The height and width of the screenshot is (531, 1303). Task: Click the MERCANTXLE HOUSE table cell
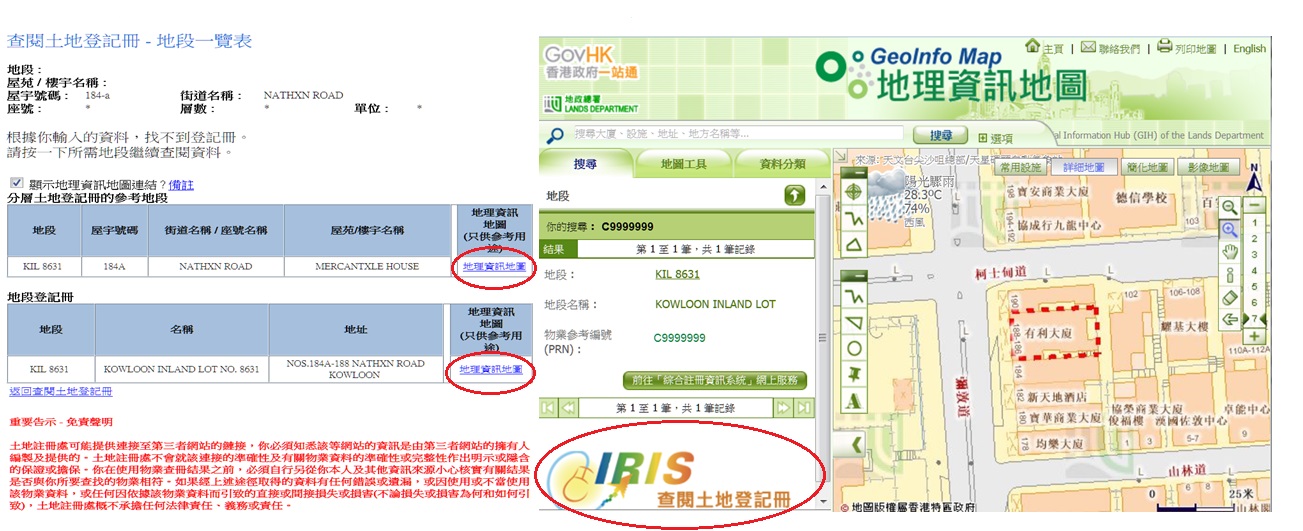[x=367, y=267]
